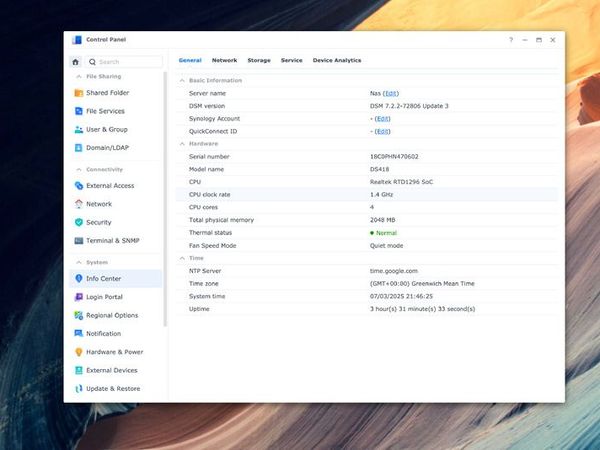600x450 pixels.
Task: Click the magnifier icon in the search box
Action: (92, 62)
